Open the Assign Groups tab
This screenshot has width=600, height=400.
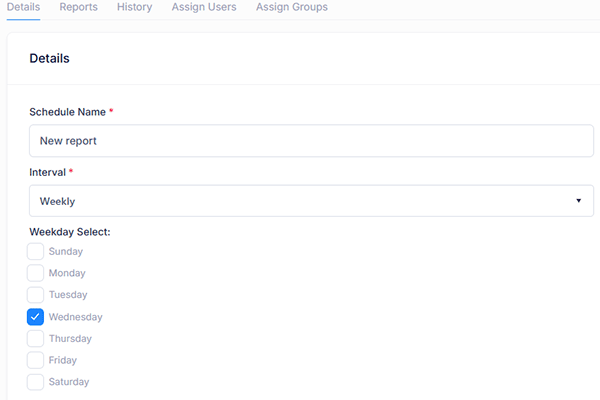tap(291, 7)
